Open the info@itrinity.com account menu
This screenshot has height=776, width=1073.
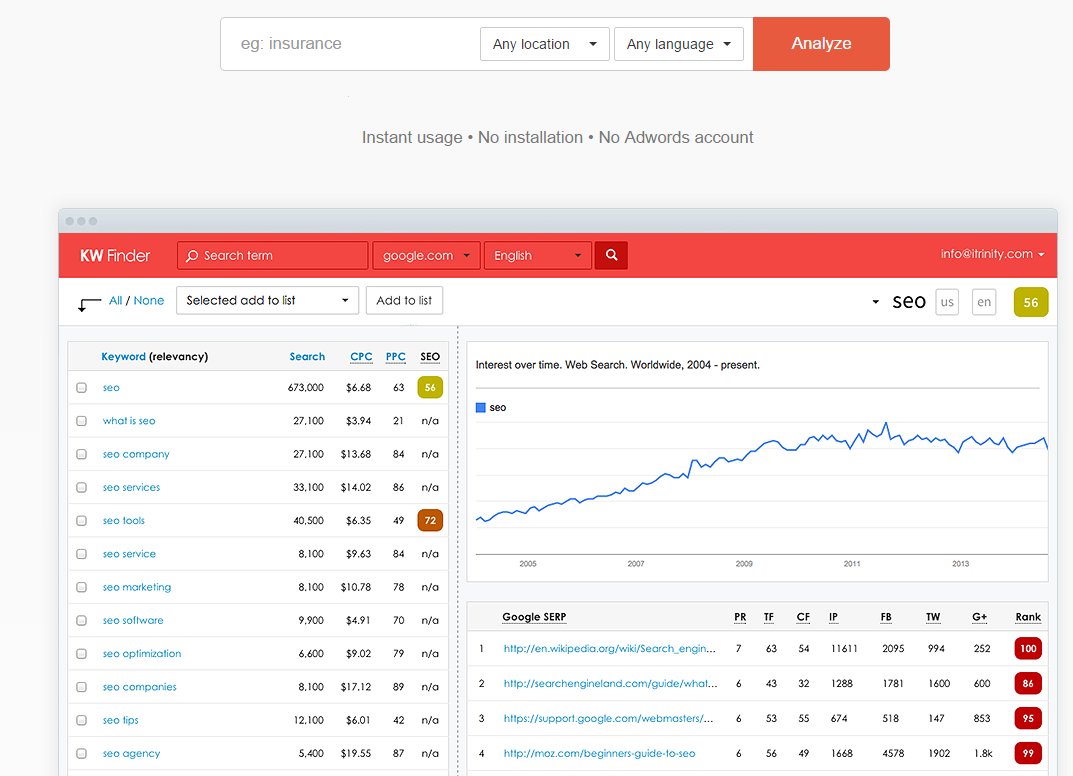point(992,254)
